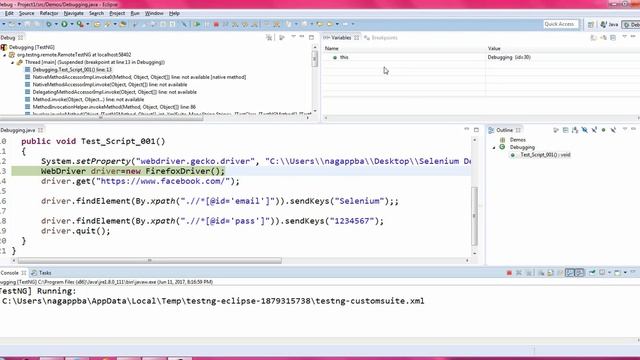Toggle Show Console on standard out change
The width and height of the screenshot is (640, 360).
(570, 273)
